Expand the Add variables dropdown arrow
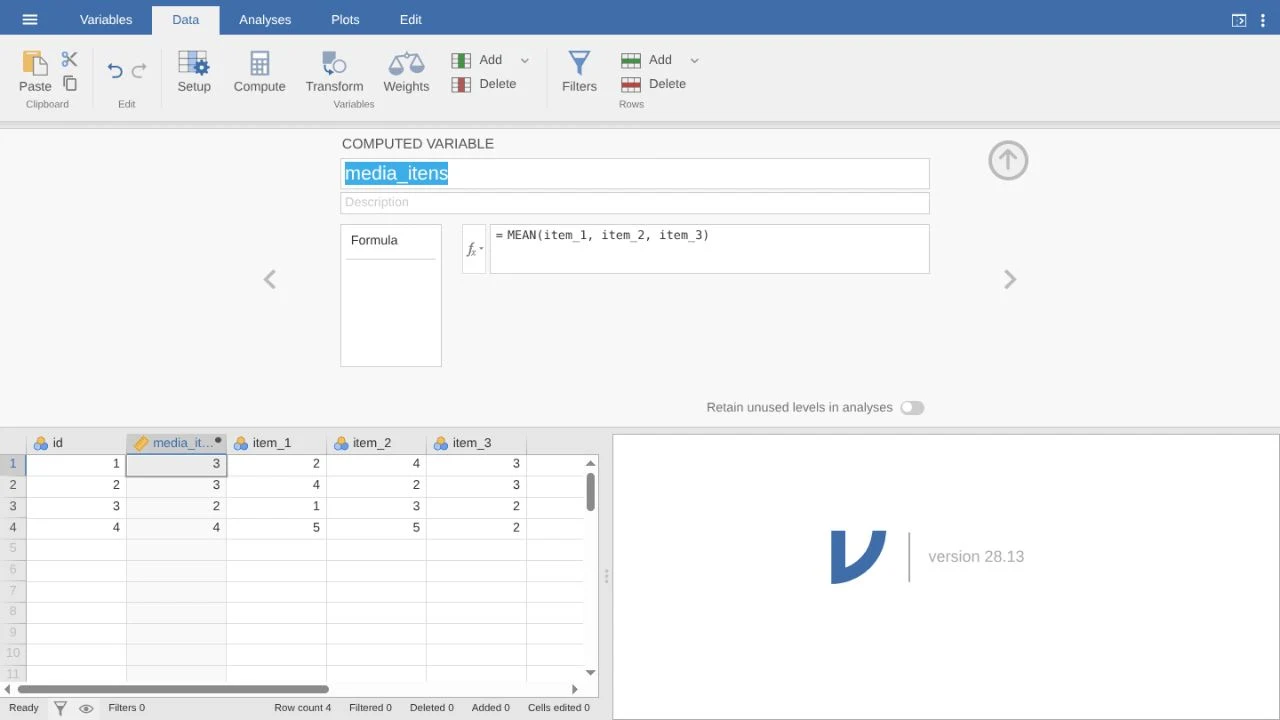1280x720 pixels. point(525,60)
